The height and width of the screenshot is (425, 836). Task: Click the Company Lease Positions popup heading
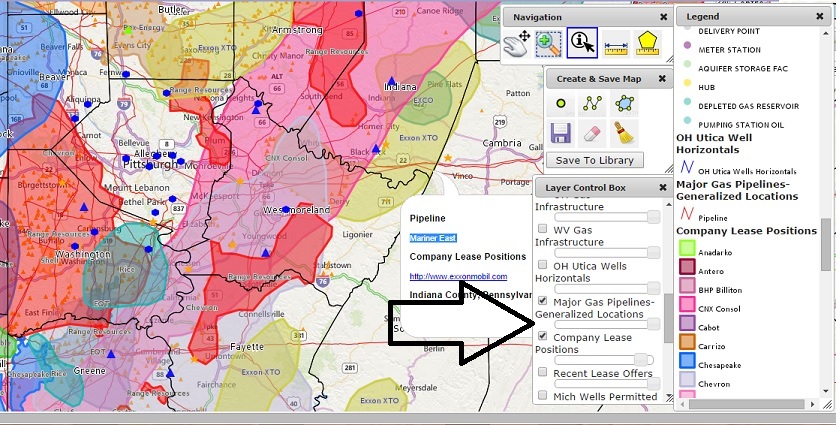point(468,256)
